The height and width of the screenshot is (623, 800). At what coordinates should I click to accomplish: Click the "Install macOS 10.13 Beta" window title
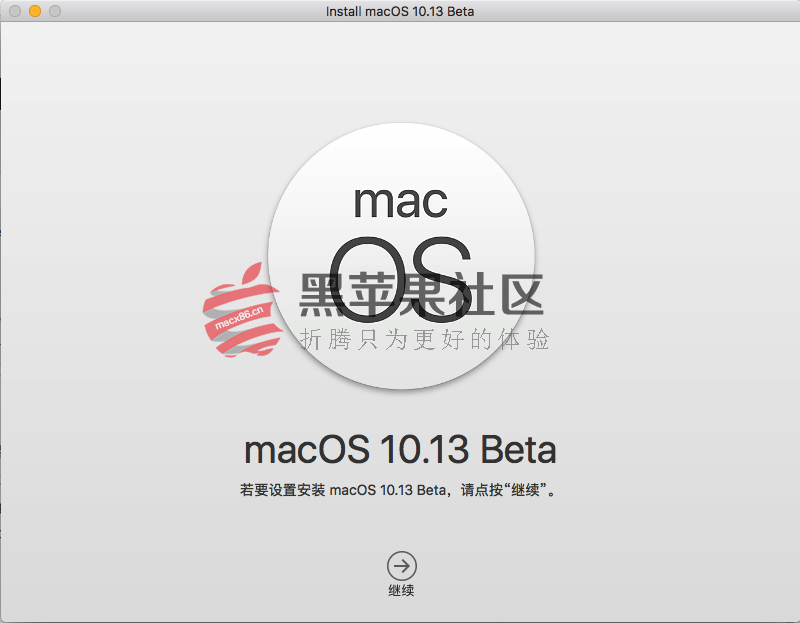[x=400, y=11]
